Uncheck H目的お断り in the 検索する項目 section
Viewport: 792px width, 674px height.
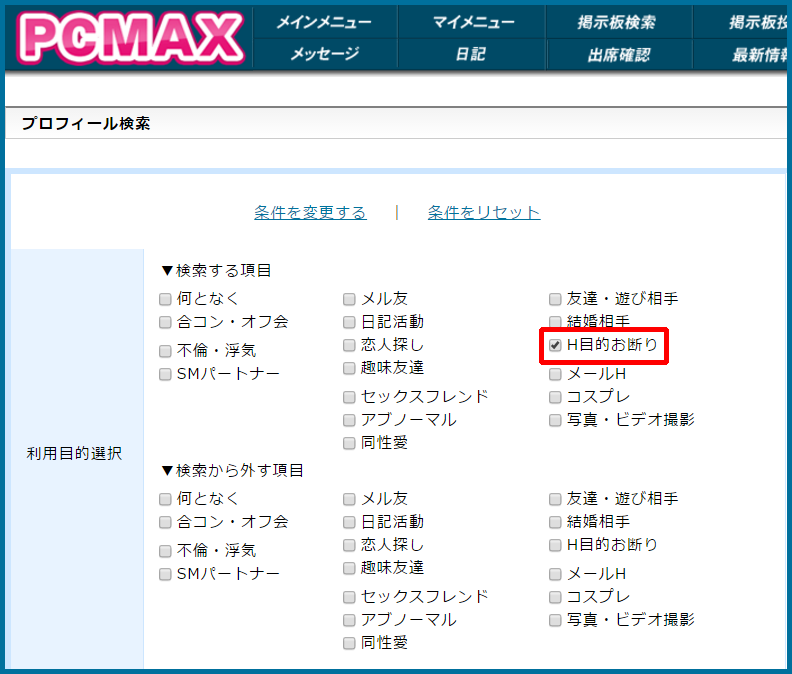555,346
